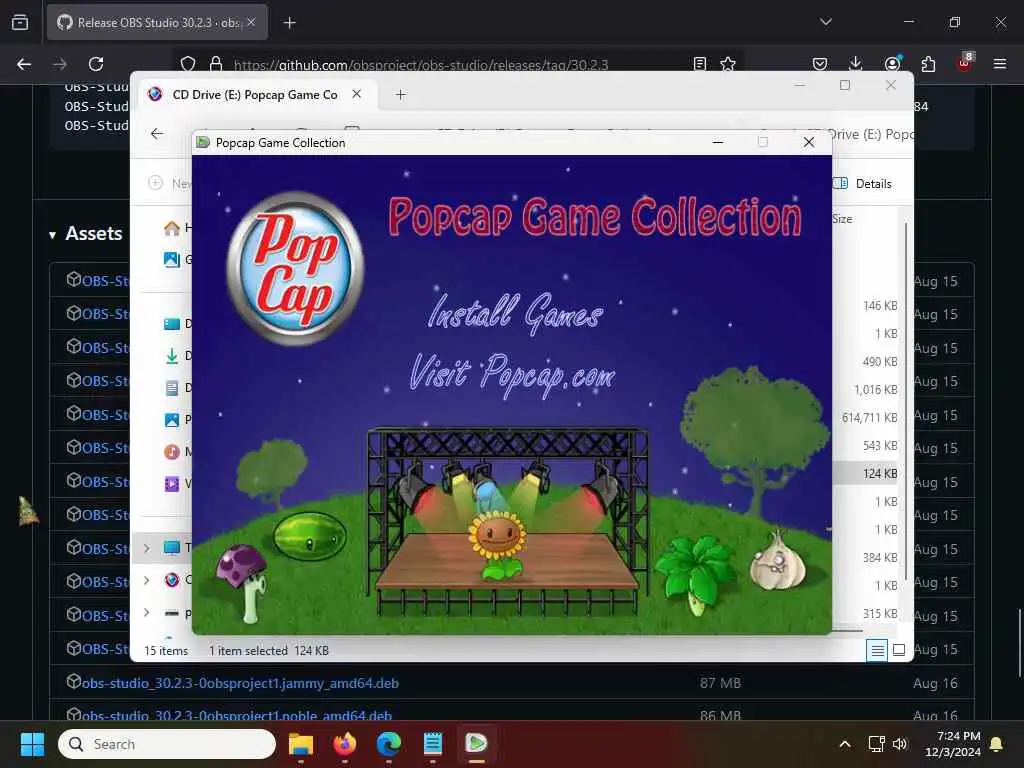
Task: Click the sunflower on the stage
Action: coord(498,543)
